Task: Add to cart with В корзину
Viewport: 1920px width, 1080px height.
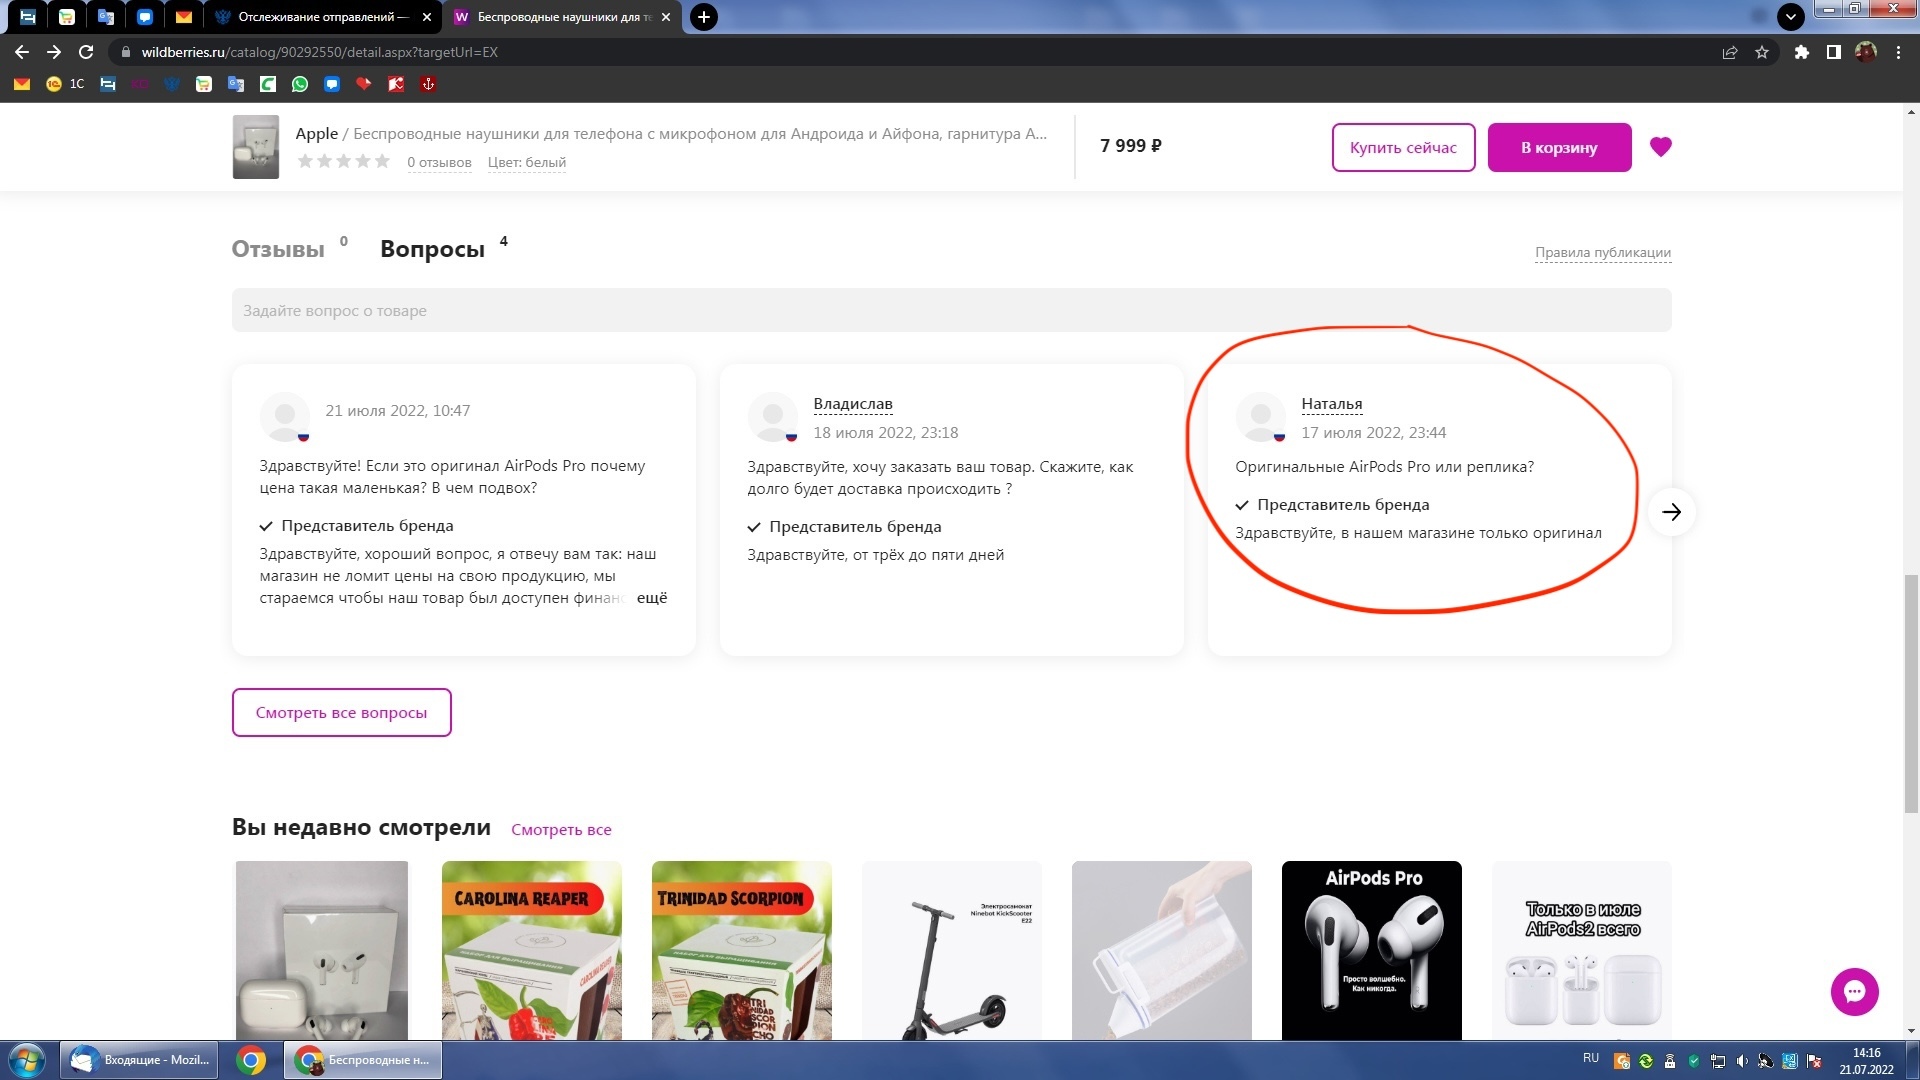Action: coord(1559,147)
